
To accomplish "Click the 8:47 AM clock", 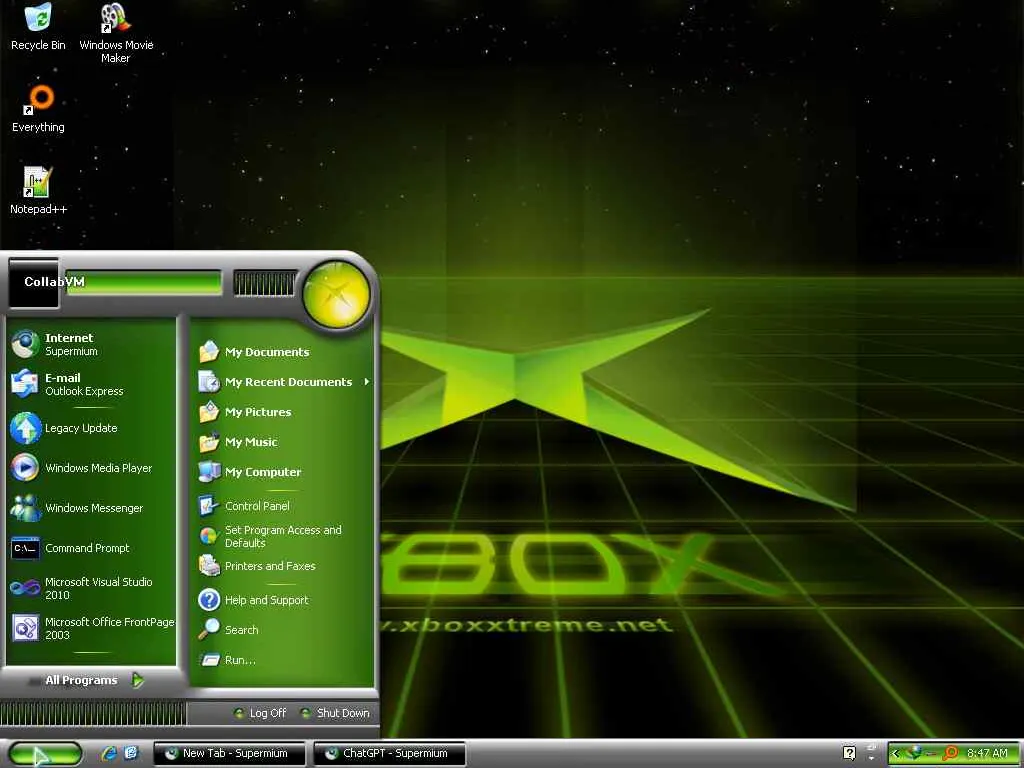I will (x=987, y=754).
